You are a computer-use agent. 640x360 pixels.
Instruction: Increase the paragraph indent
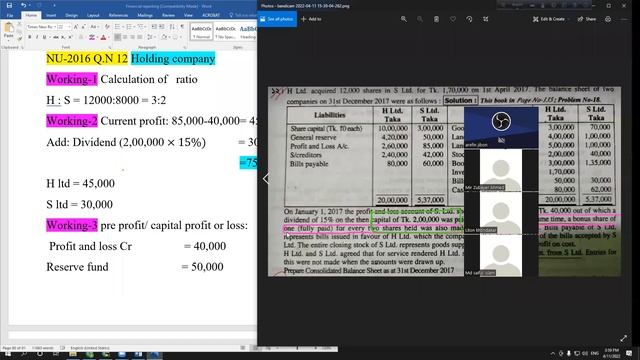(x=162, y=27)
